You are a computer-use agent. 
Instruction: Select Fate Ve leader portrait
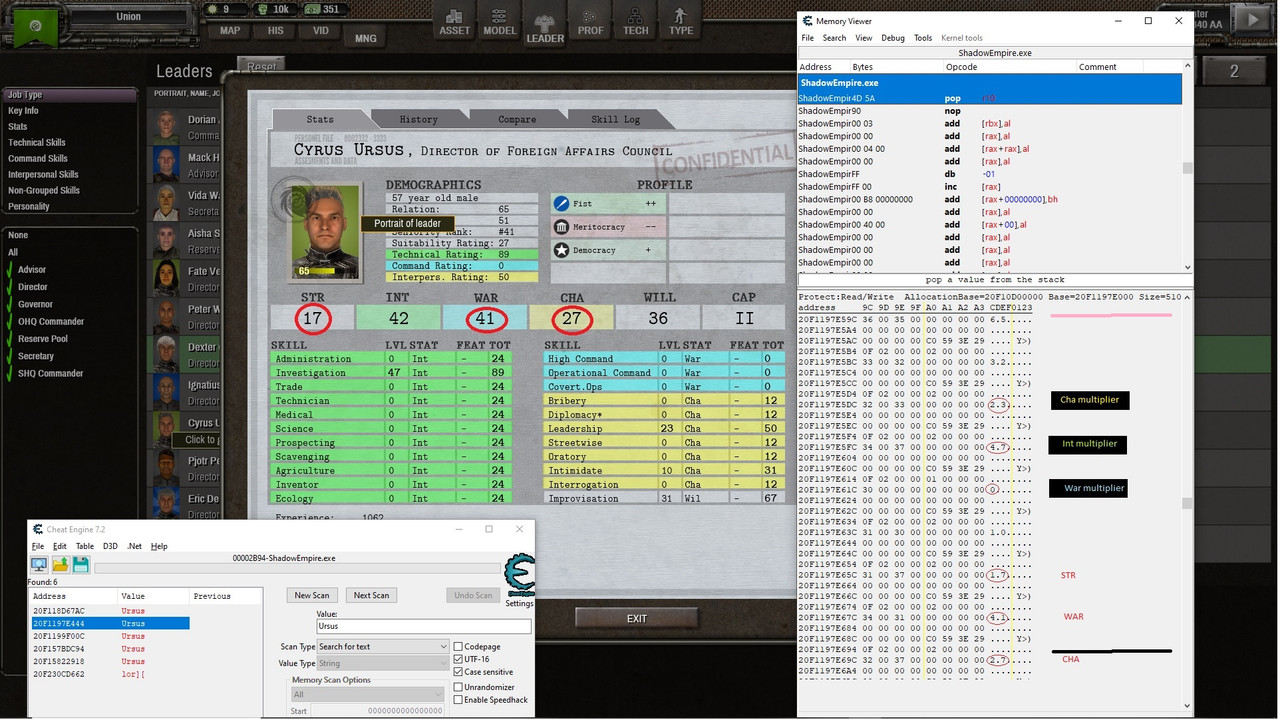tap(166, 278)
